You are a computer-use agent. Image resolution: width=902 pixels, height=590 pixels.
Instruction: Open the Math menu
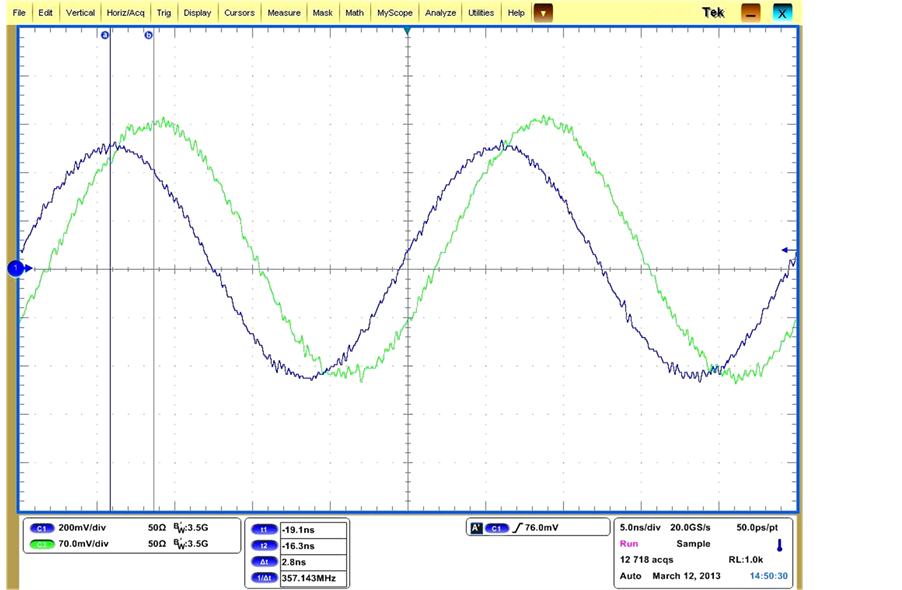pos(354,13)
